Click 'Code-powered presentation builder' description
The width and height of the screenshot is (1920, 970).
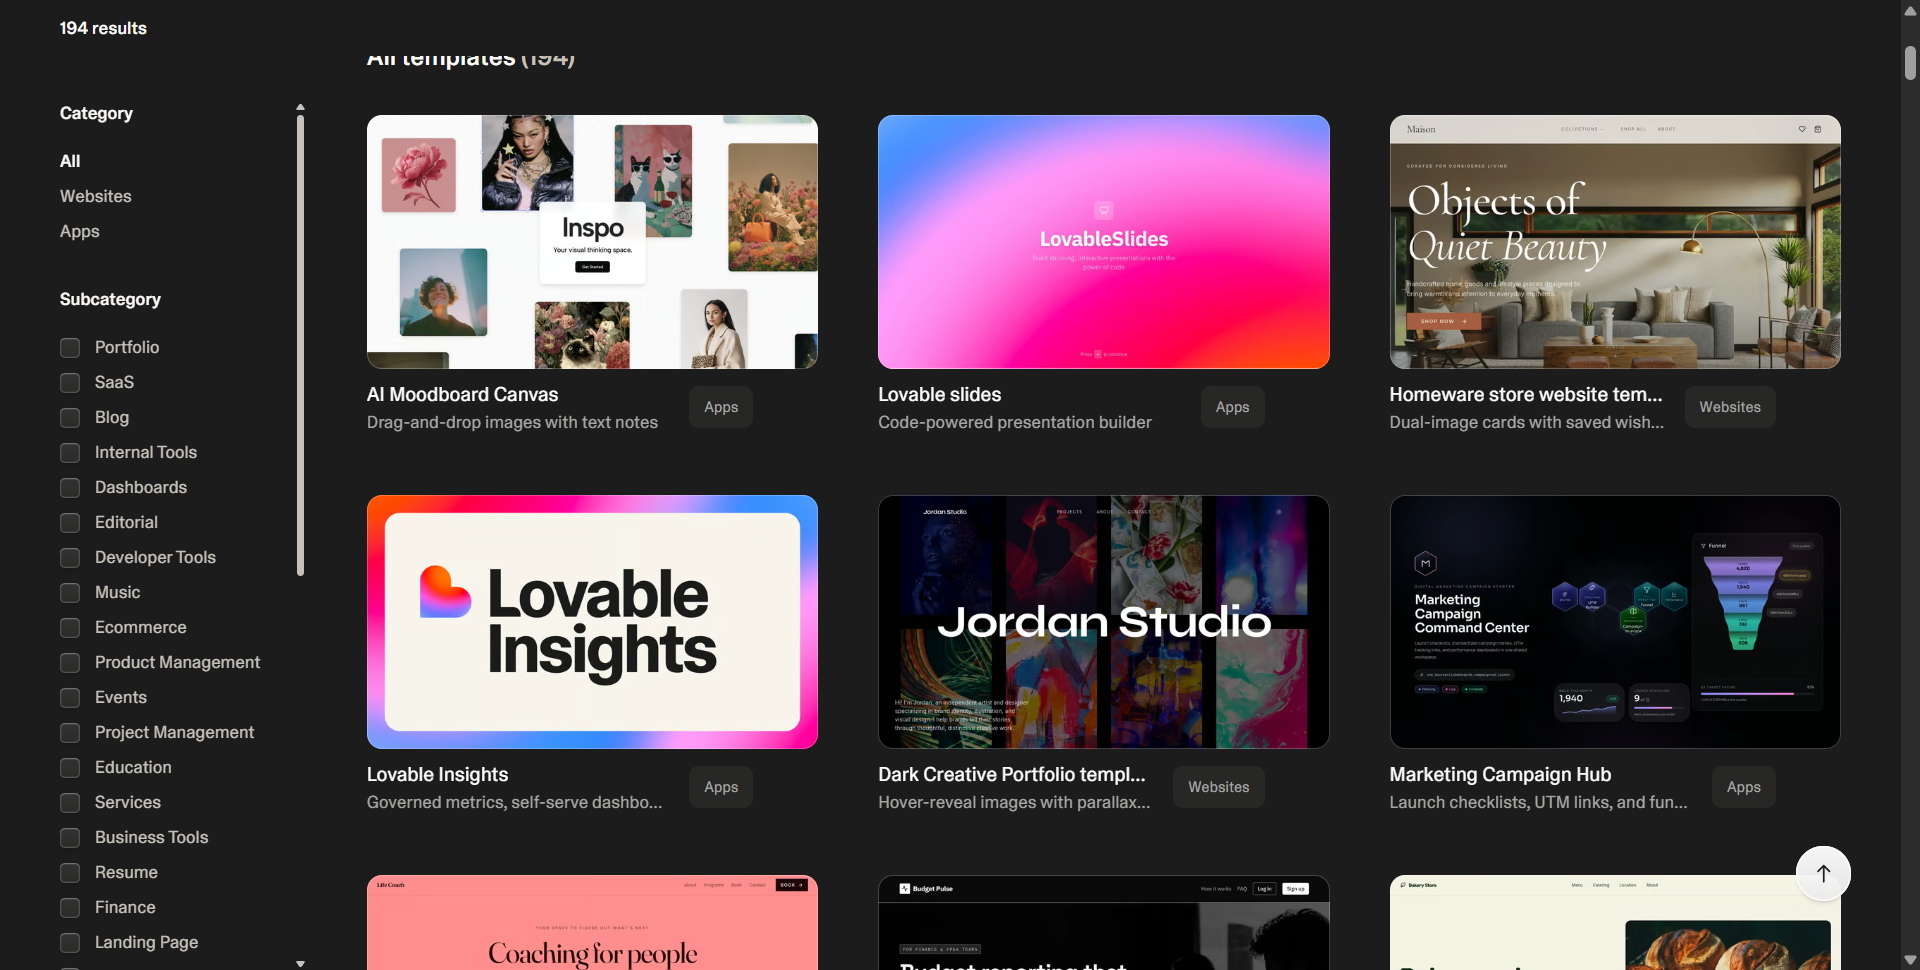click(x=1015, y=423)
